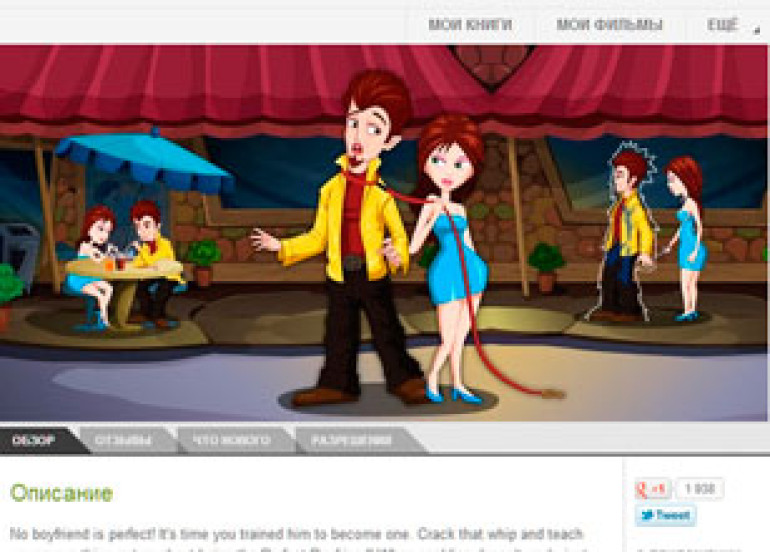Click the Google +1 button
Screen dimensions: 770x552
click(x=652, y=489)
